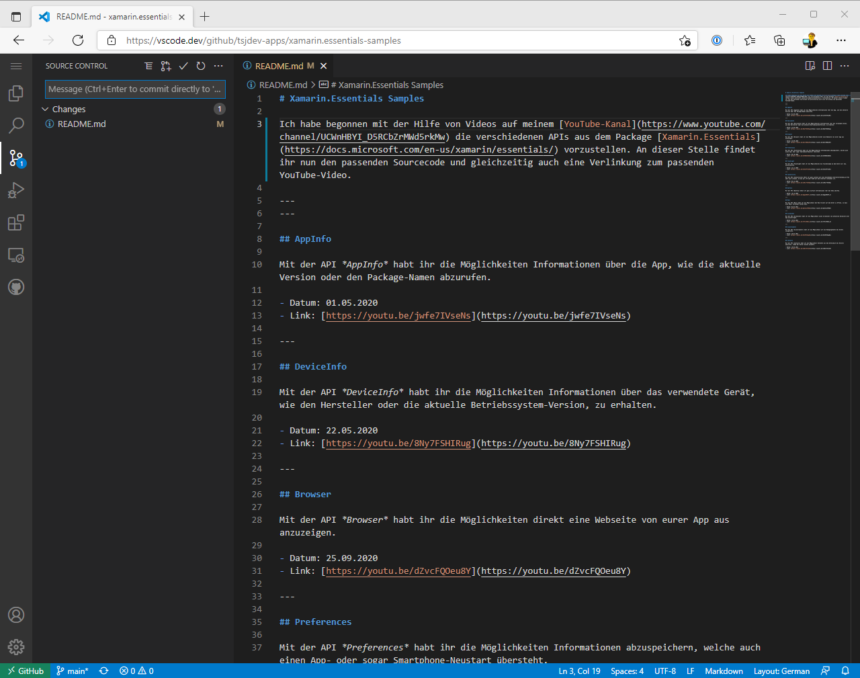
Task: Open the Run and Debug view
Action: coord(14,190)
